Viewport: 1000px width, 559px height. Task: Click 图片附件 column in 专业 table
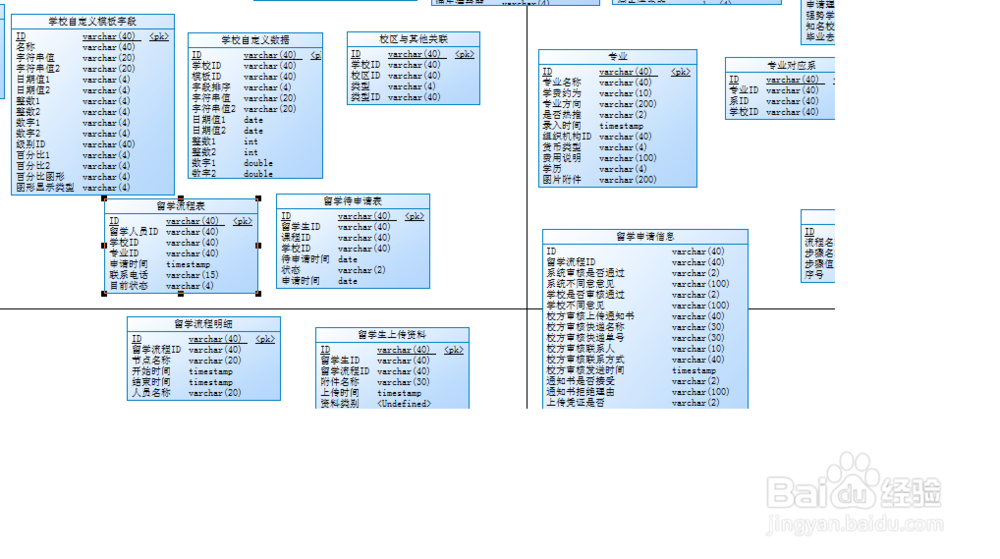562,180
